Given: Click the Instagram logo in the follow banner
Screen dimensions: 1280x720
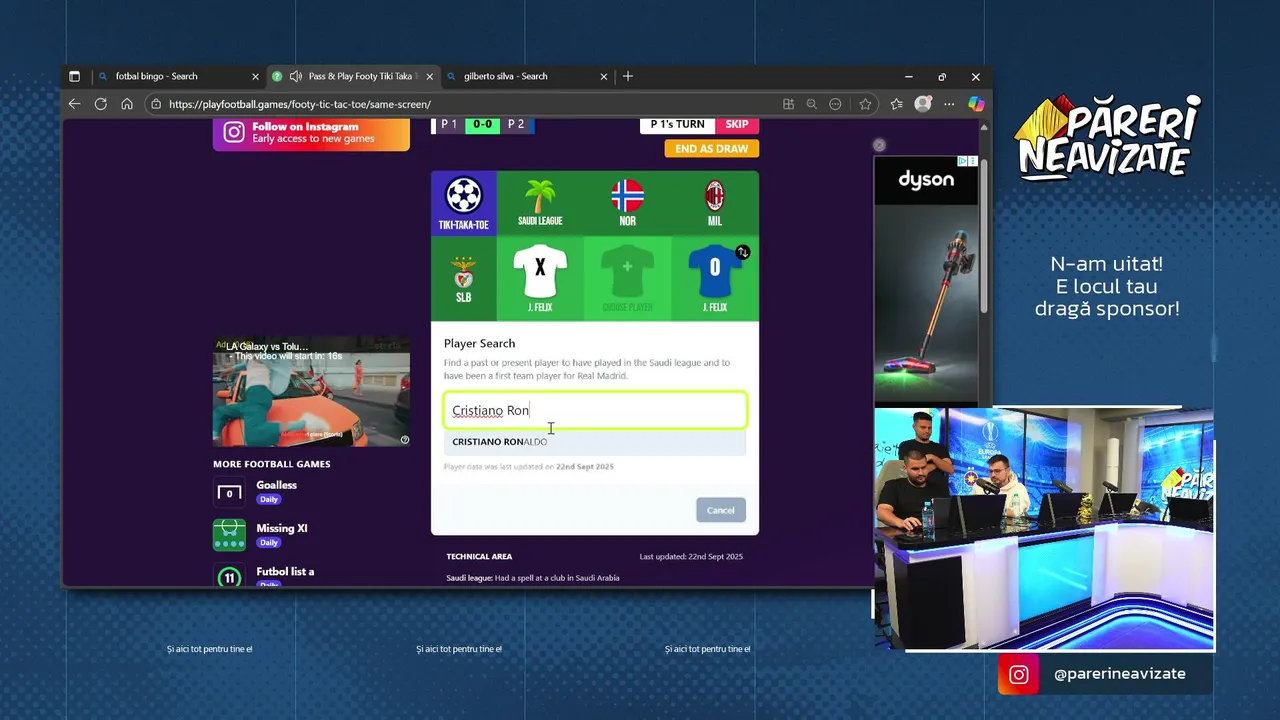Looking at the screenshot, I should (234, 133).
